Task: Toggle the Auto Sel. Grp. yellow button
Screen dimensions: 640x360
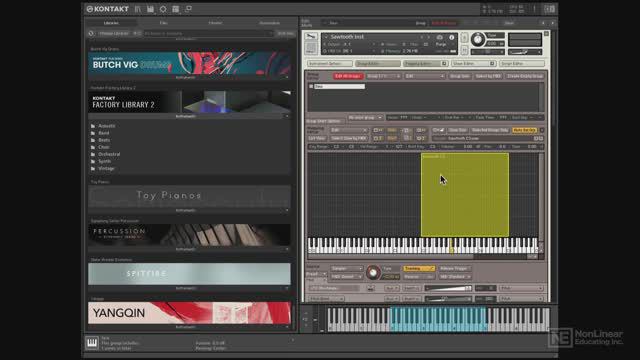Action: click(524, 130)
